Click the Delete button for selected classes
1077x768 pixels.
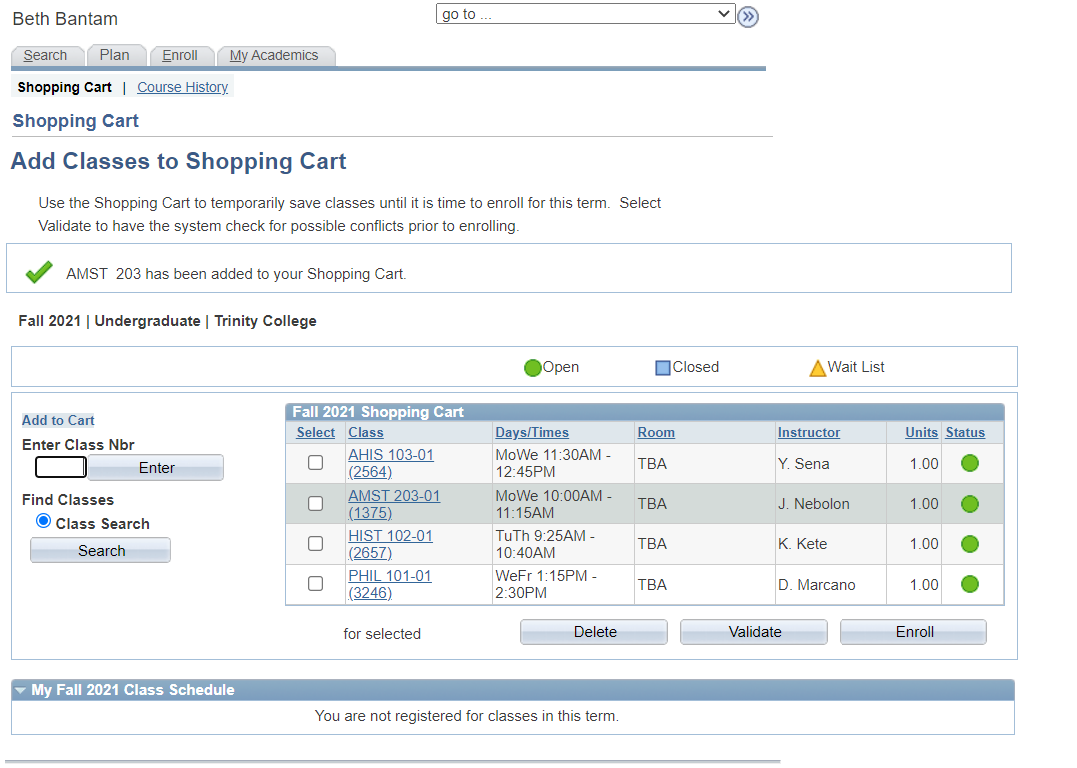(594, 632)
